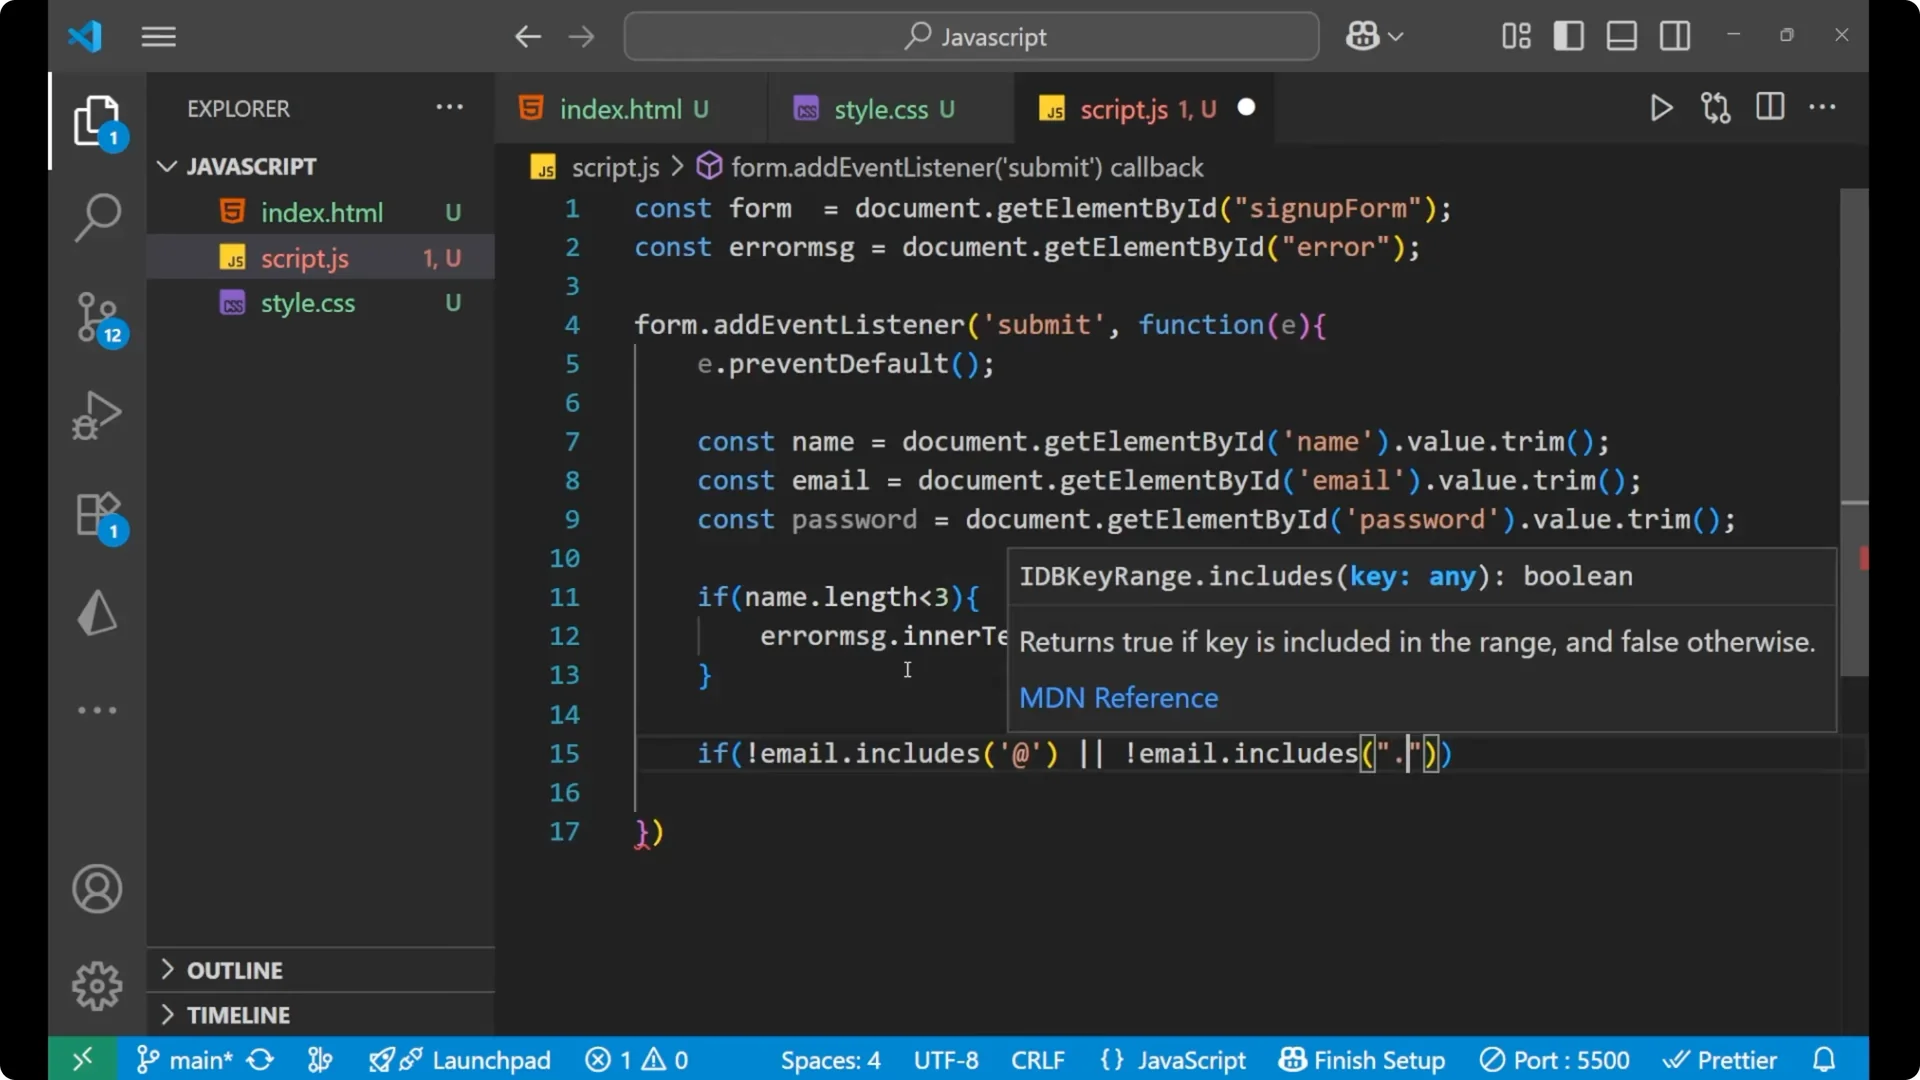Toggle the primary sidebar visibility
This screenshot has width=1920, height=1080.
[1569, 36]
